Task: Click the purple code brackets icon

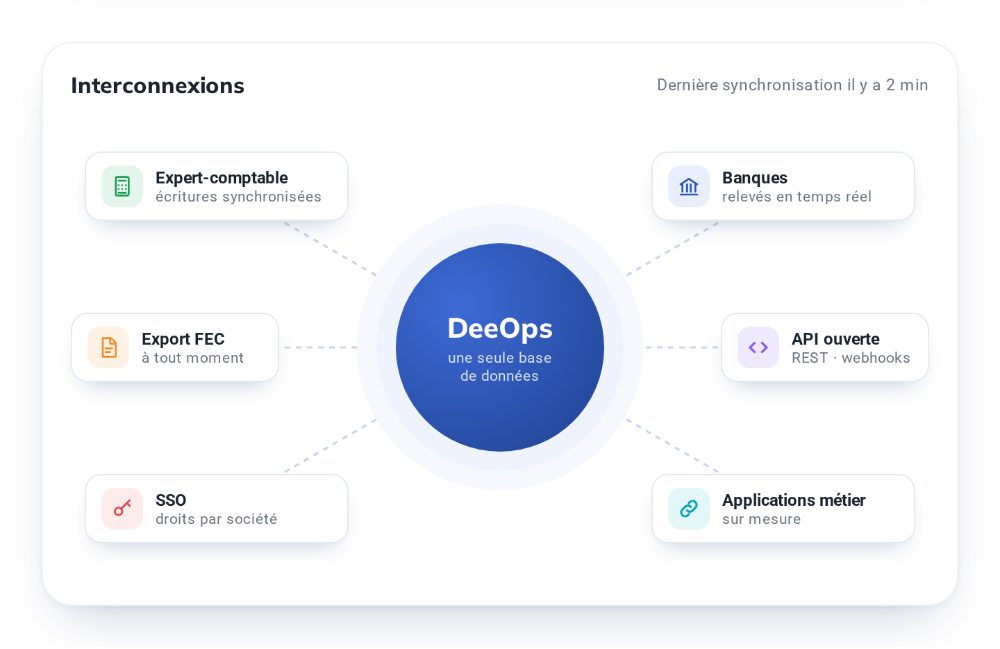Action: pyautogui.click(x=758, y=347)
